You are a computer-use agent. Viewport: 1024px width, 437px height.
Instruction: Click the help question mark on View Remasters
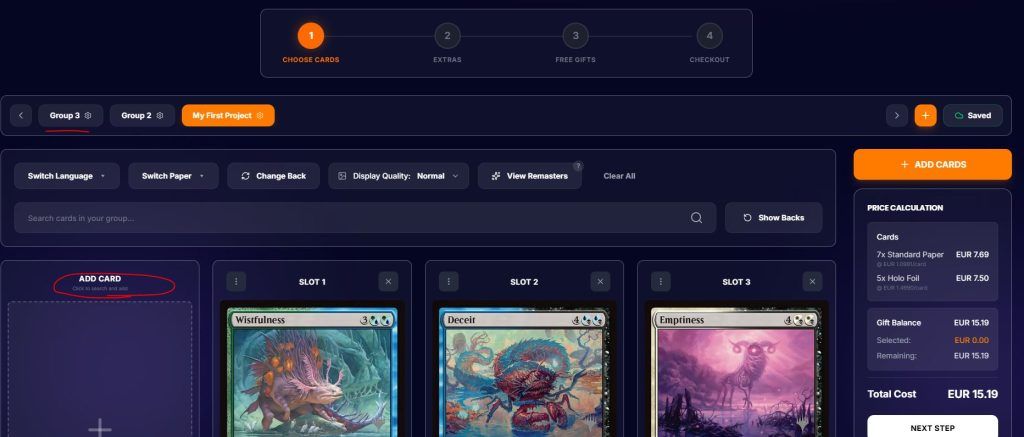click(x=578, y=166)
